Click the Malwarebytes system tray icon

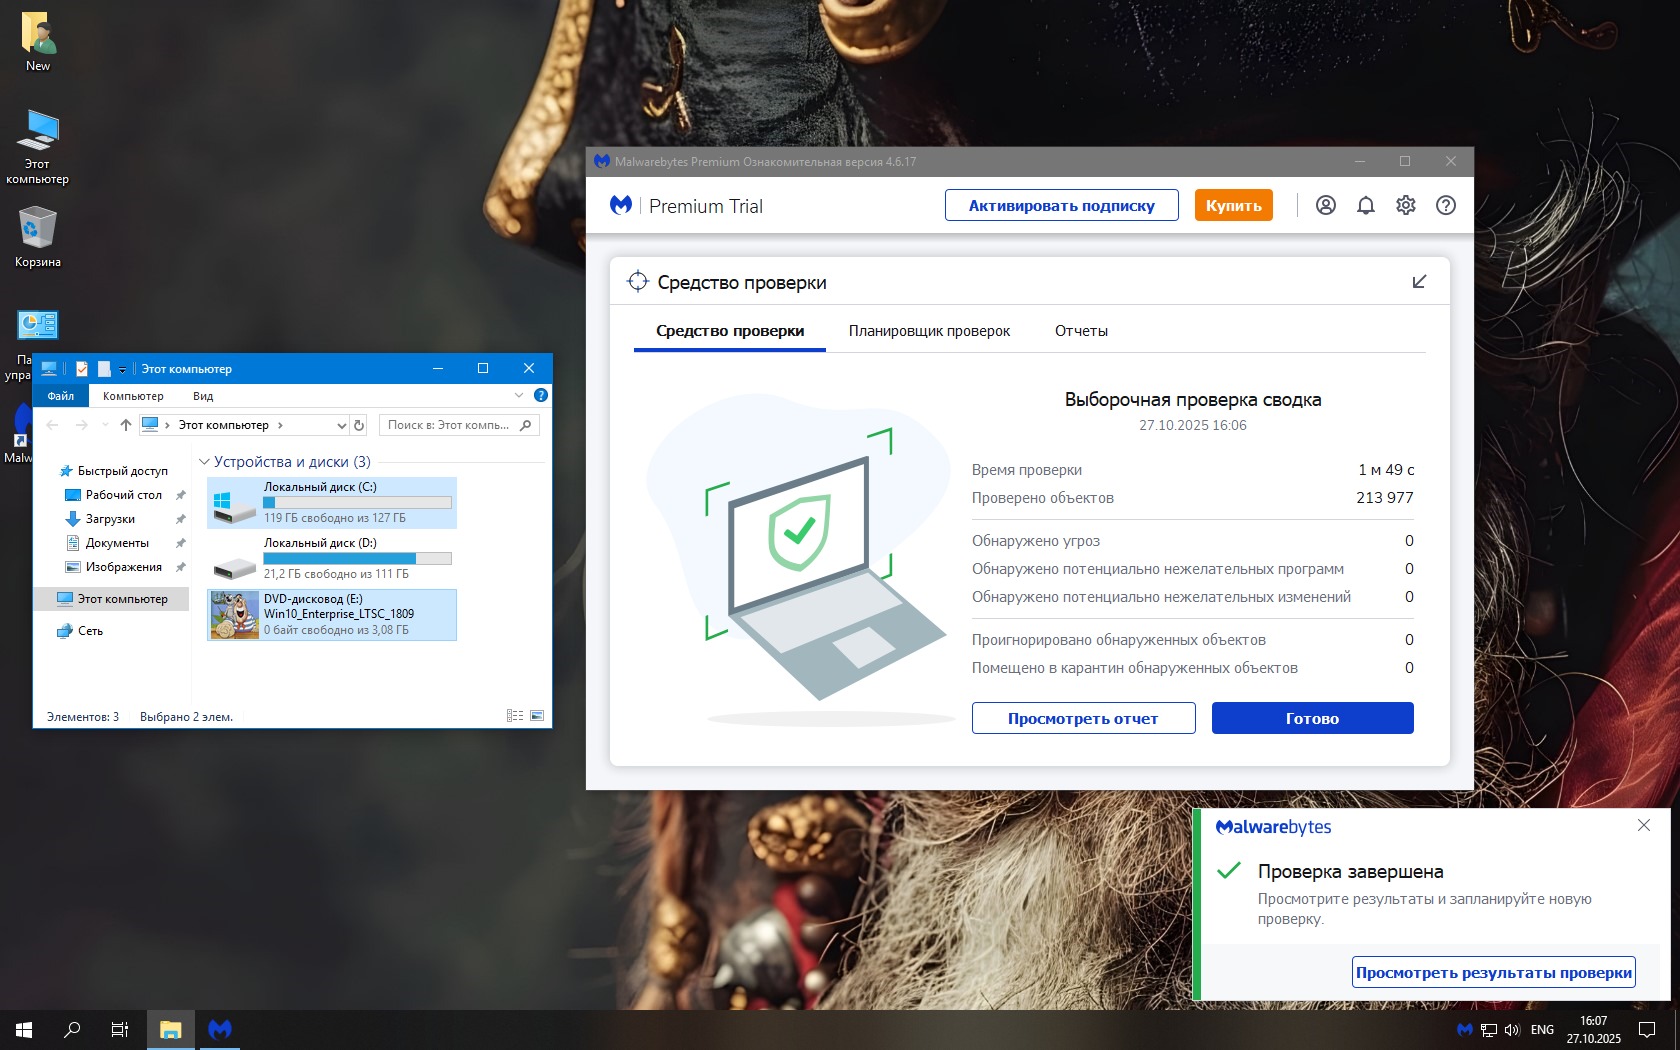pyautogui.click(x=1464, y=1029)
